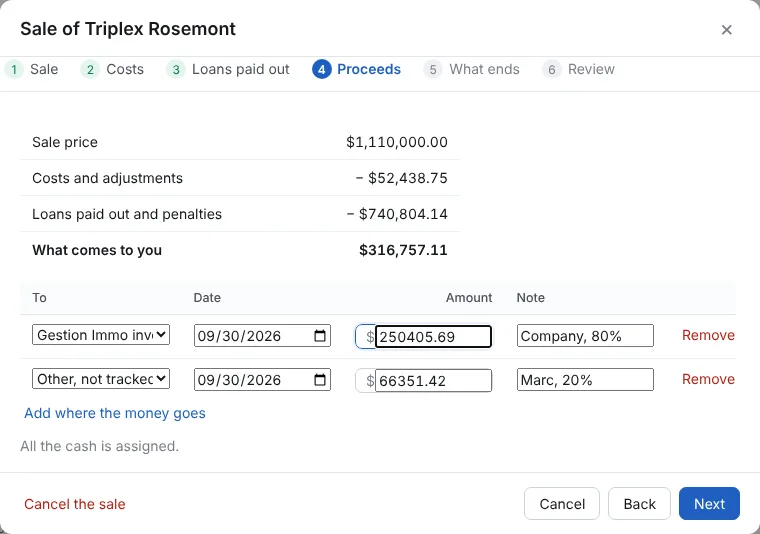Select the $1,110,000.00 sale price value
Screen dimensions: 760x534
[397, 142]
